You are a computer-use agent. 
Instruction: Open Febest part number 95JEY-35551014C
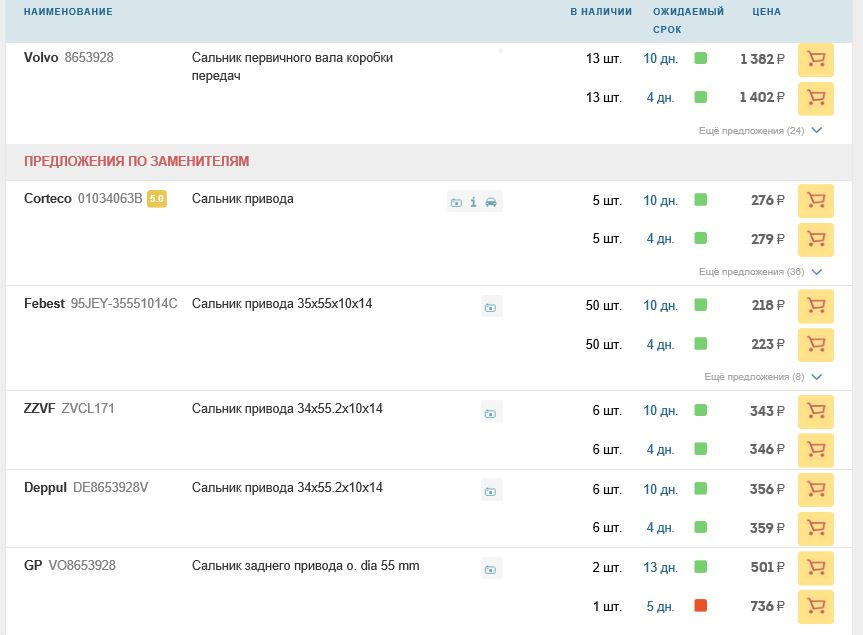pyautogui.click(x=124, y=304)
